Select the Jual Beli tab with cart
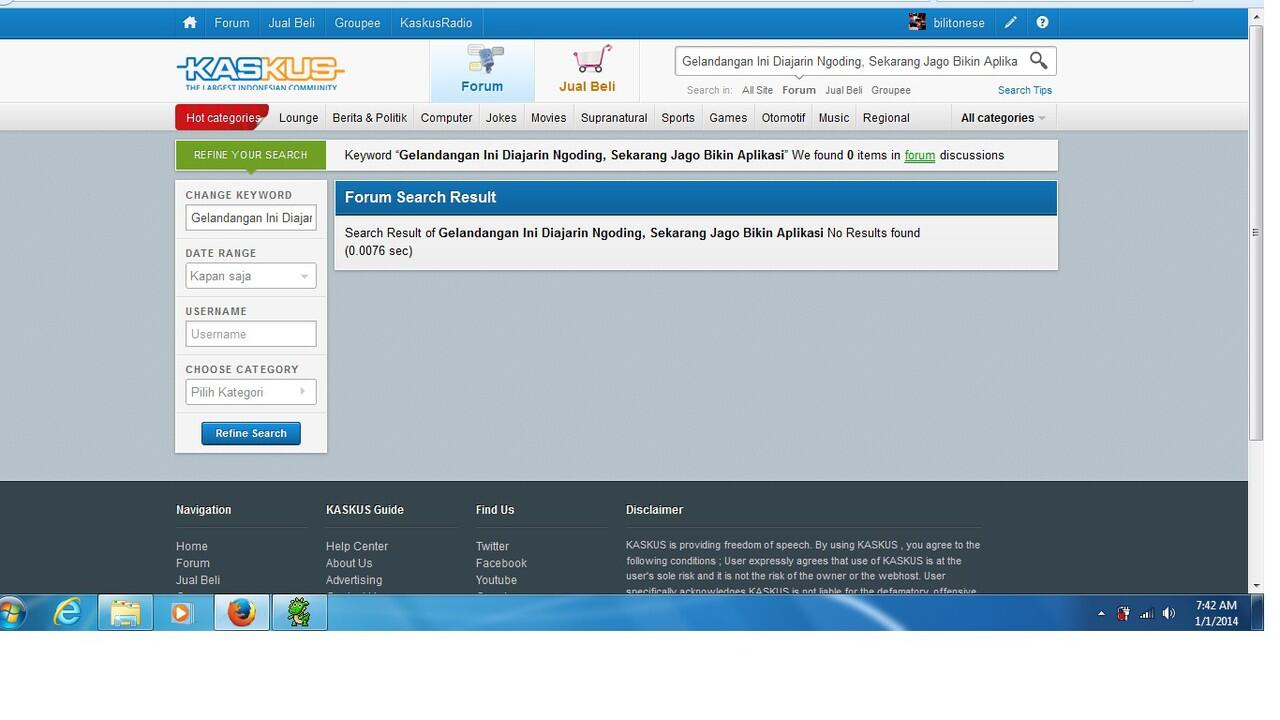This screenshot has height=720, width=1280. 587,70
